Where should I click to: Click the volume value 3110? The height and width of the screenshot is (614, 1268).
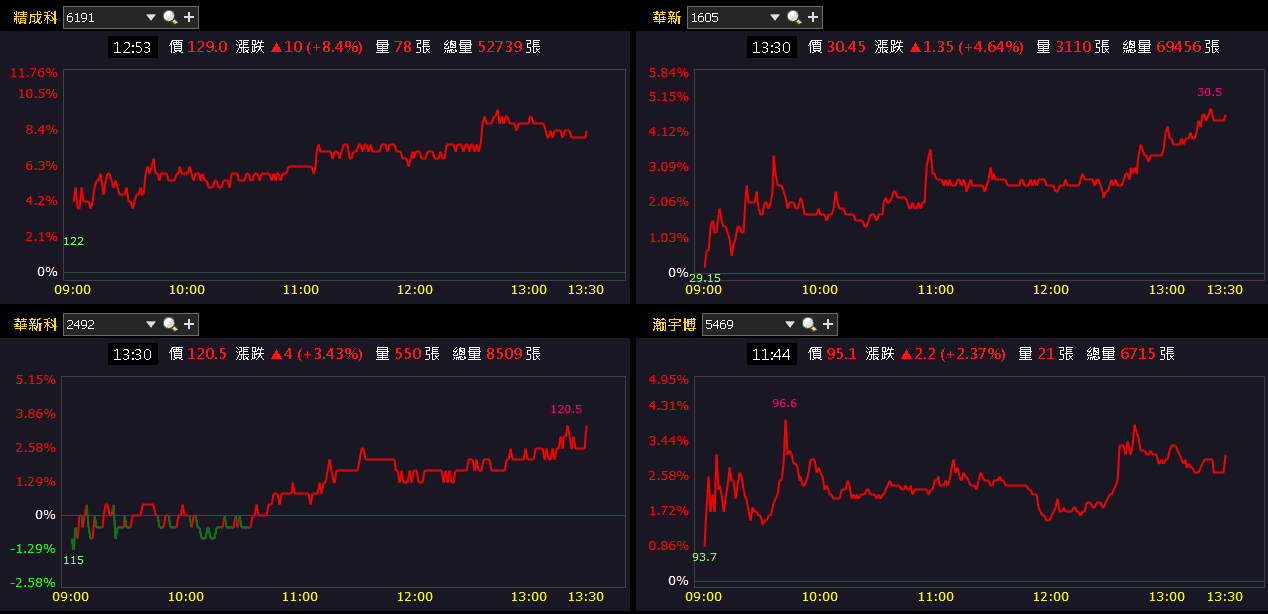coord(1074,47)
